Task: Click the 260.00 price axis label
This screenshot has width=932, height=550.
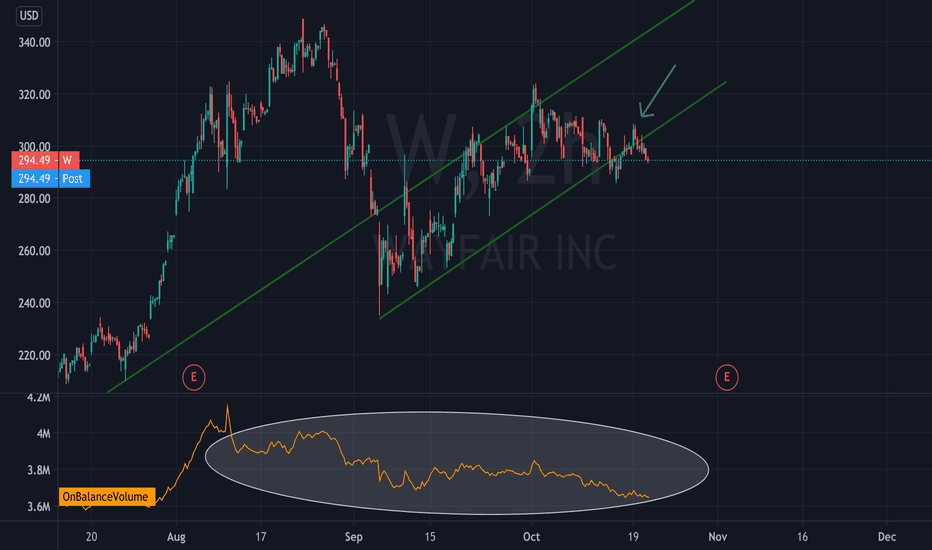Action: coord(34,251)
